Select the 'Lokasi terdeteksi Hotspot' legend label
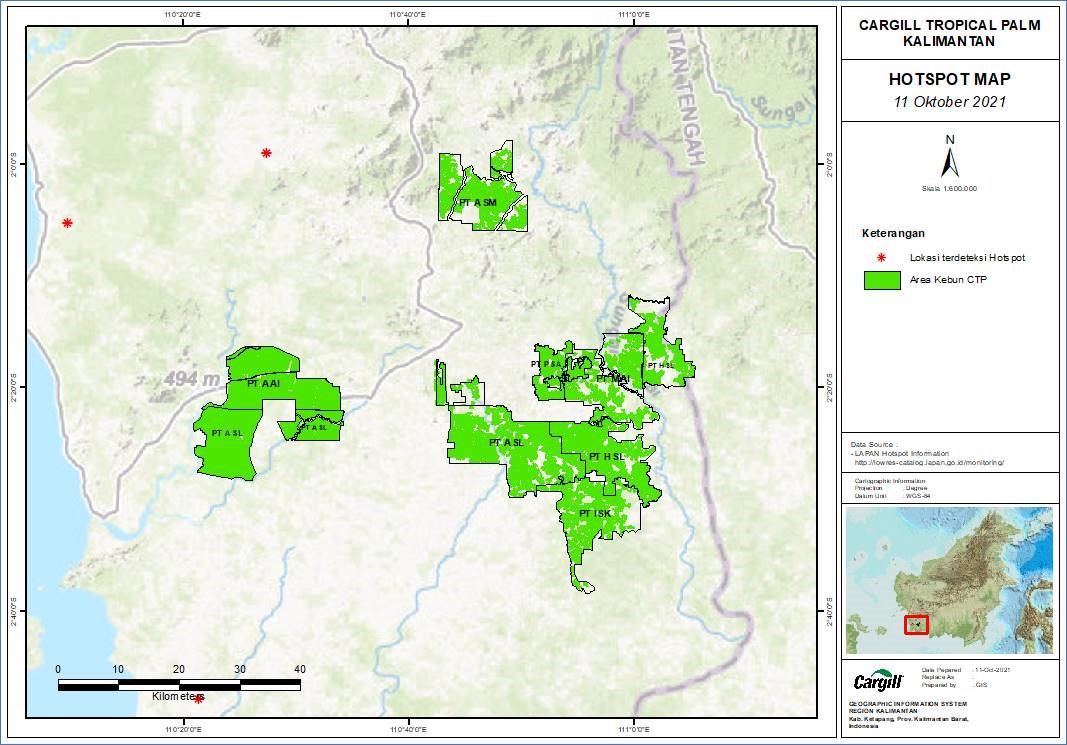The width and height of the screenshot is (1067, 745). click(967, 258)
